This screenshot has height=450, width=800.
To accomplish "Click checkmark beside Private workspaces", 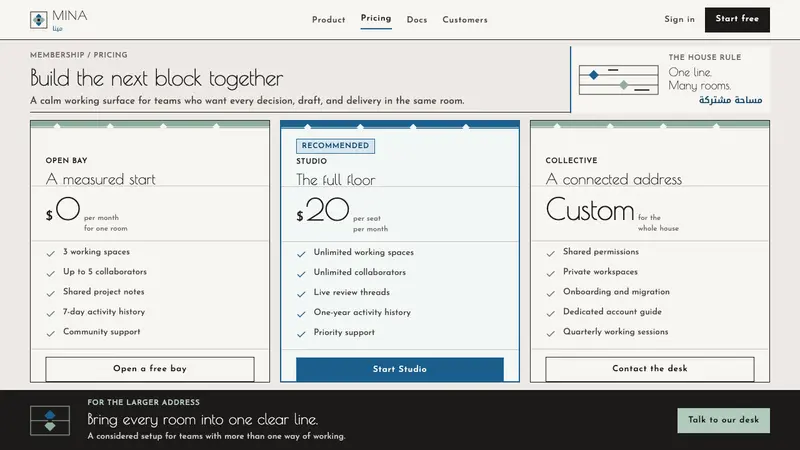I will click(551, 273).
